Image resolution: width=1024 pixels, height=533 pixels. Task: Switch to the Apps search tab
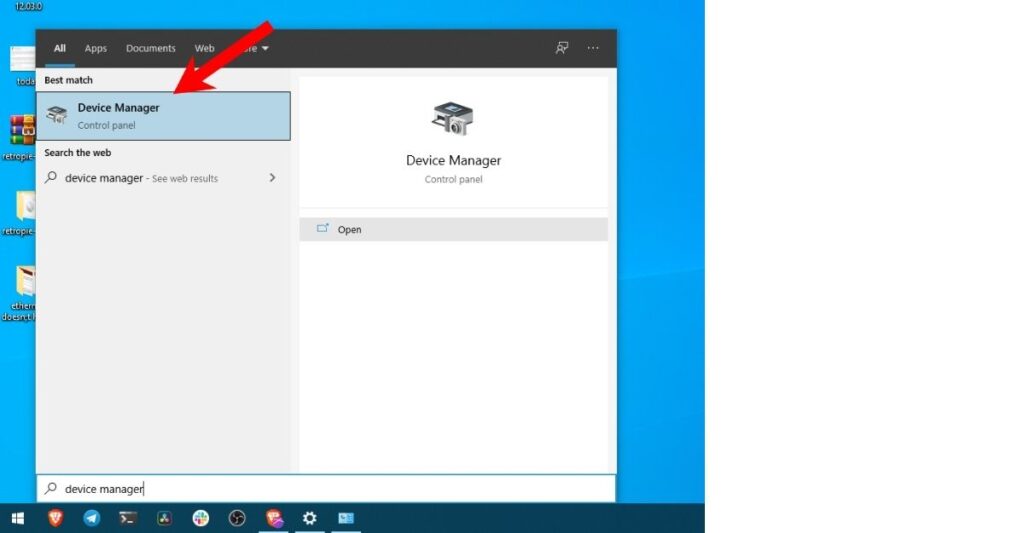[x=95, y=48]
